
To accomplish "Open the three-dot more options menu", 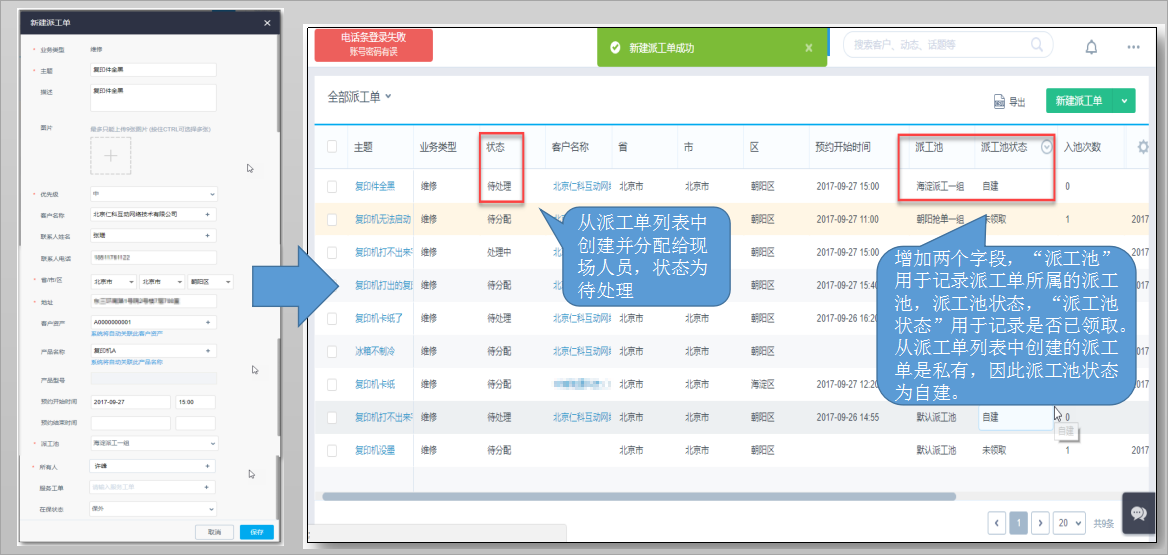I will click(x=1133, y=47).
